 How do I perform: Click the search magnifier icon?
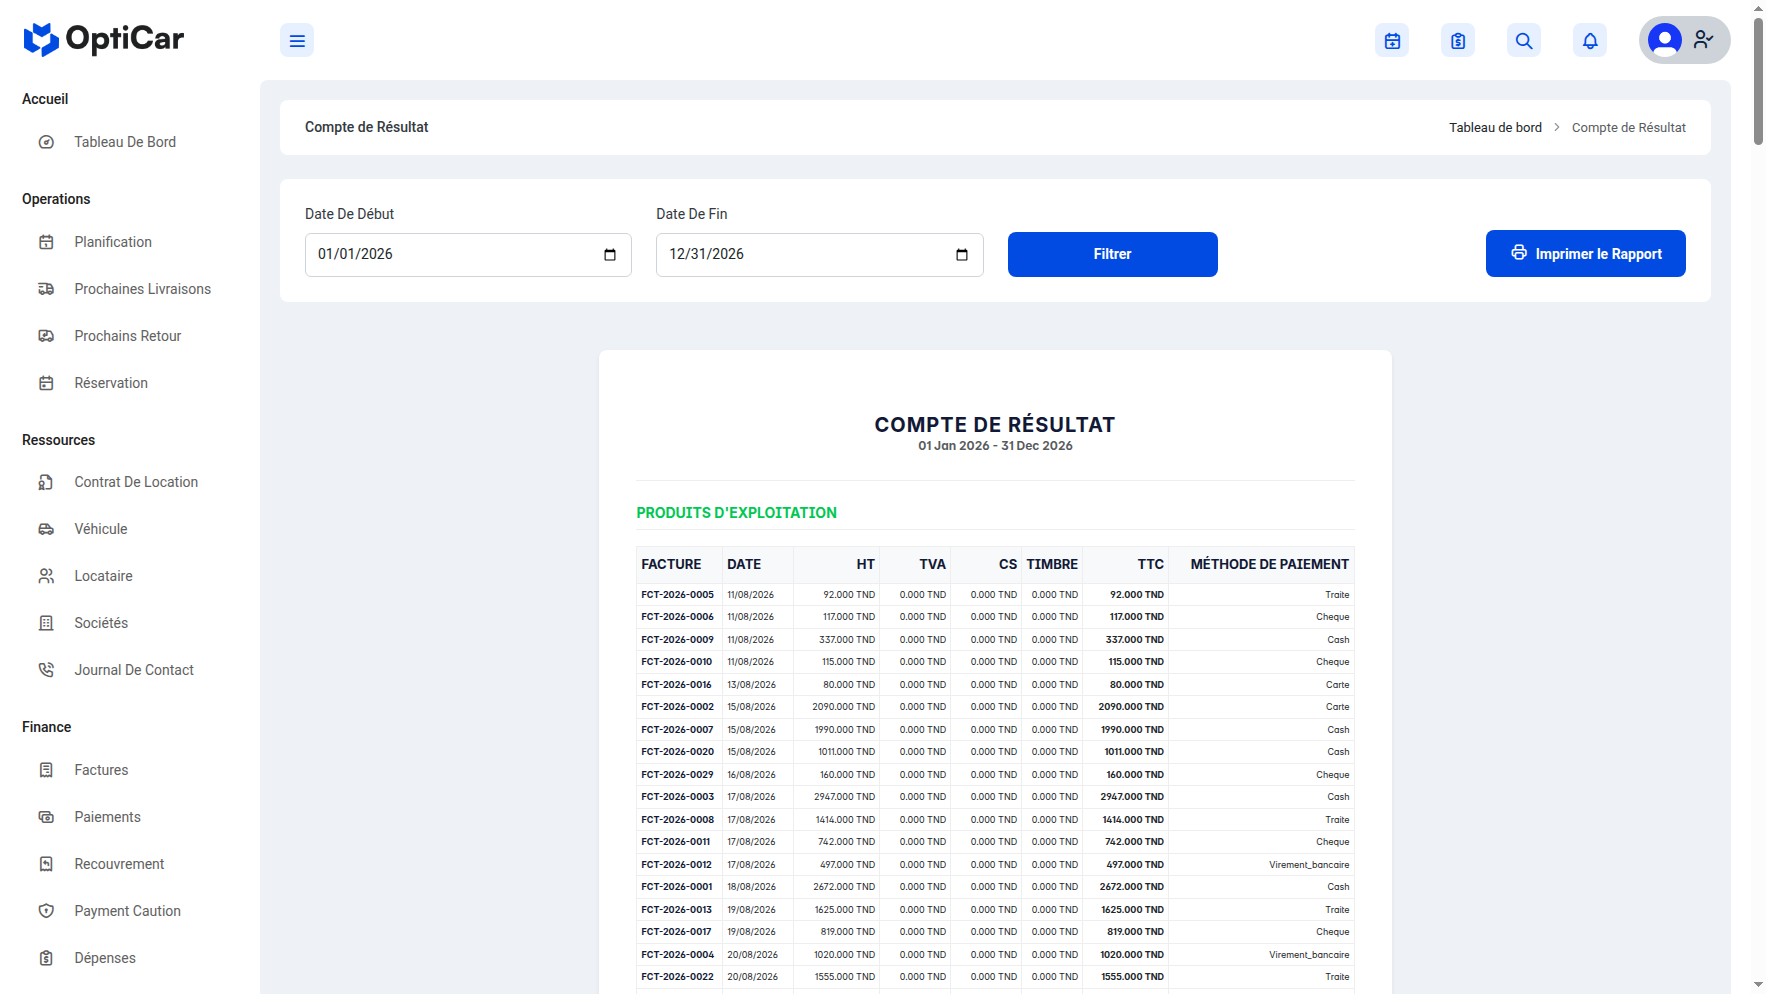click(x=1524, y=41)
